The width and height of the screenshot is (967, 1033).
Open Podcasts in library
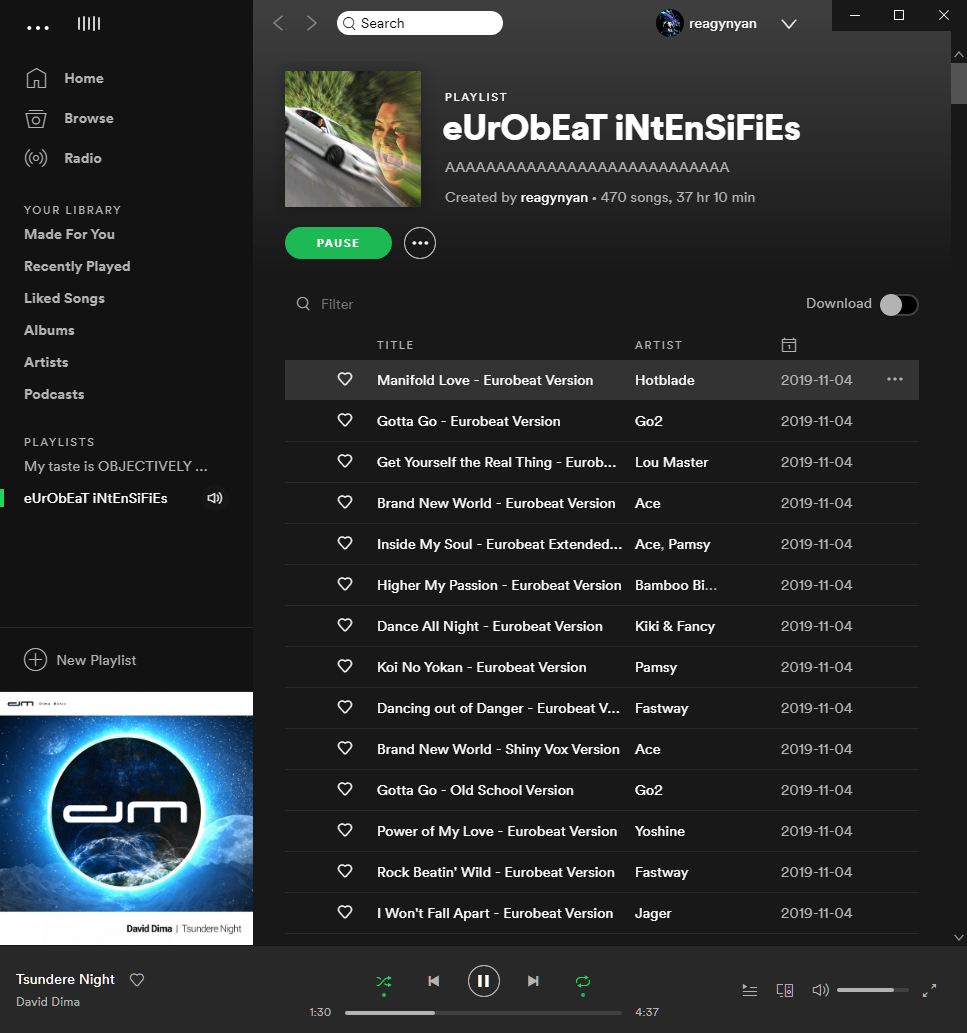[54, 394]
